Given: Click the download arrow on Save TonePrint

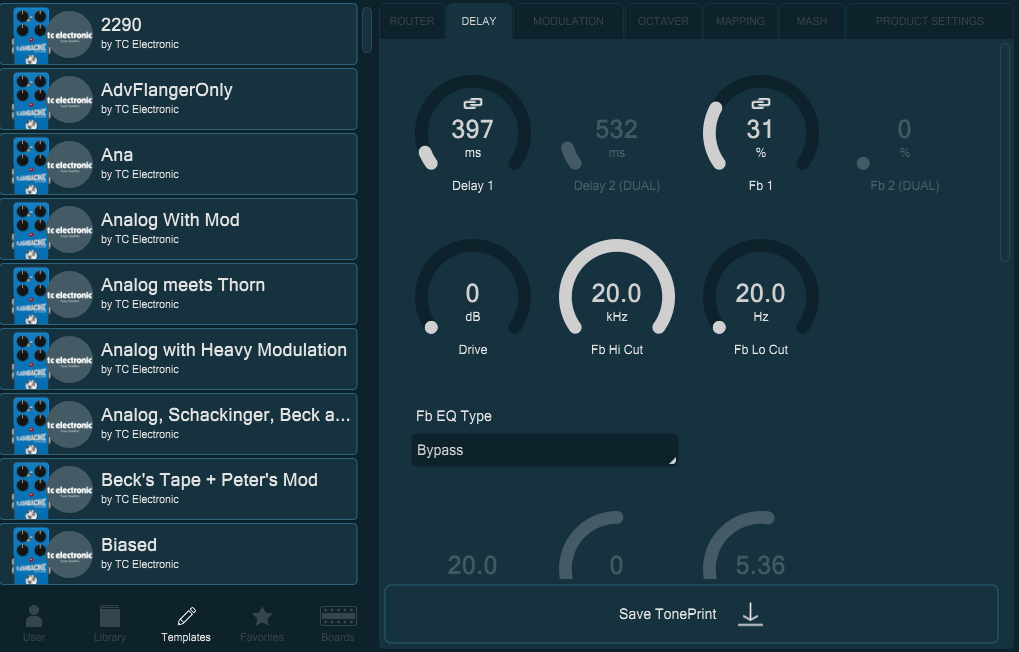Looking at the screenshot, I should pos(751,614).
